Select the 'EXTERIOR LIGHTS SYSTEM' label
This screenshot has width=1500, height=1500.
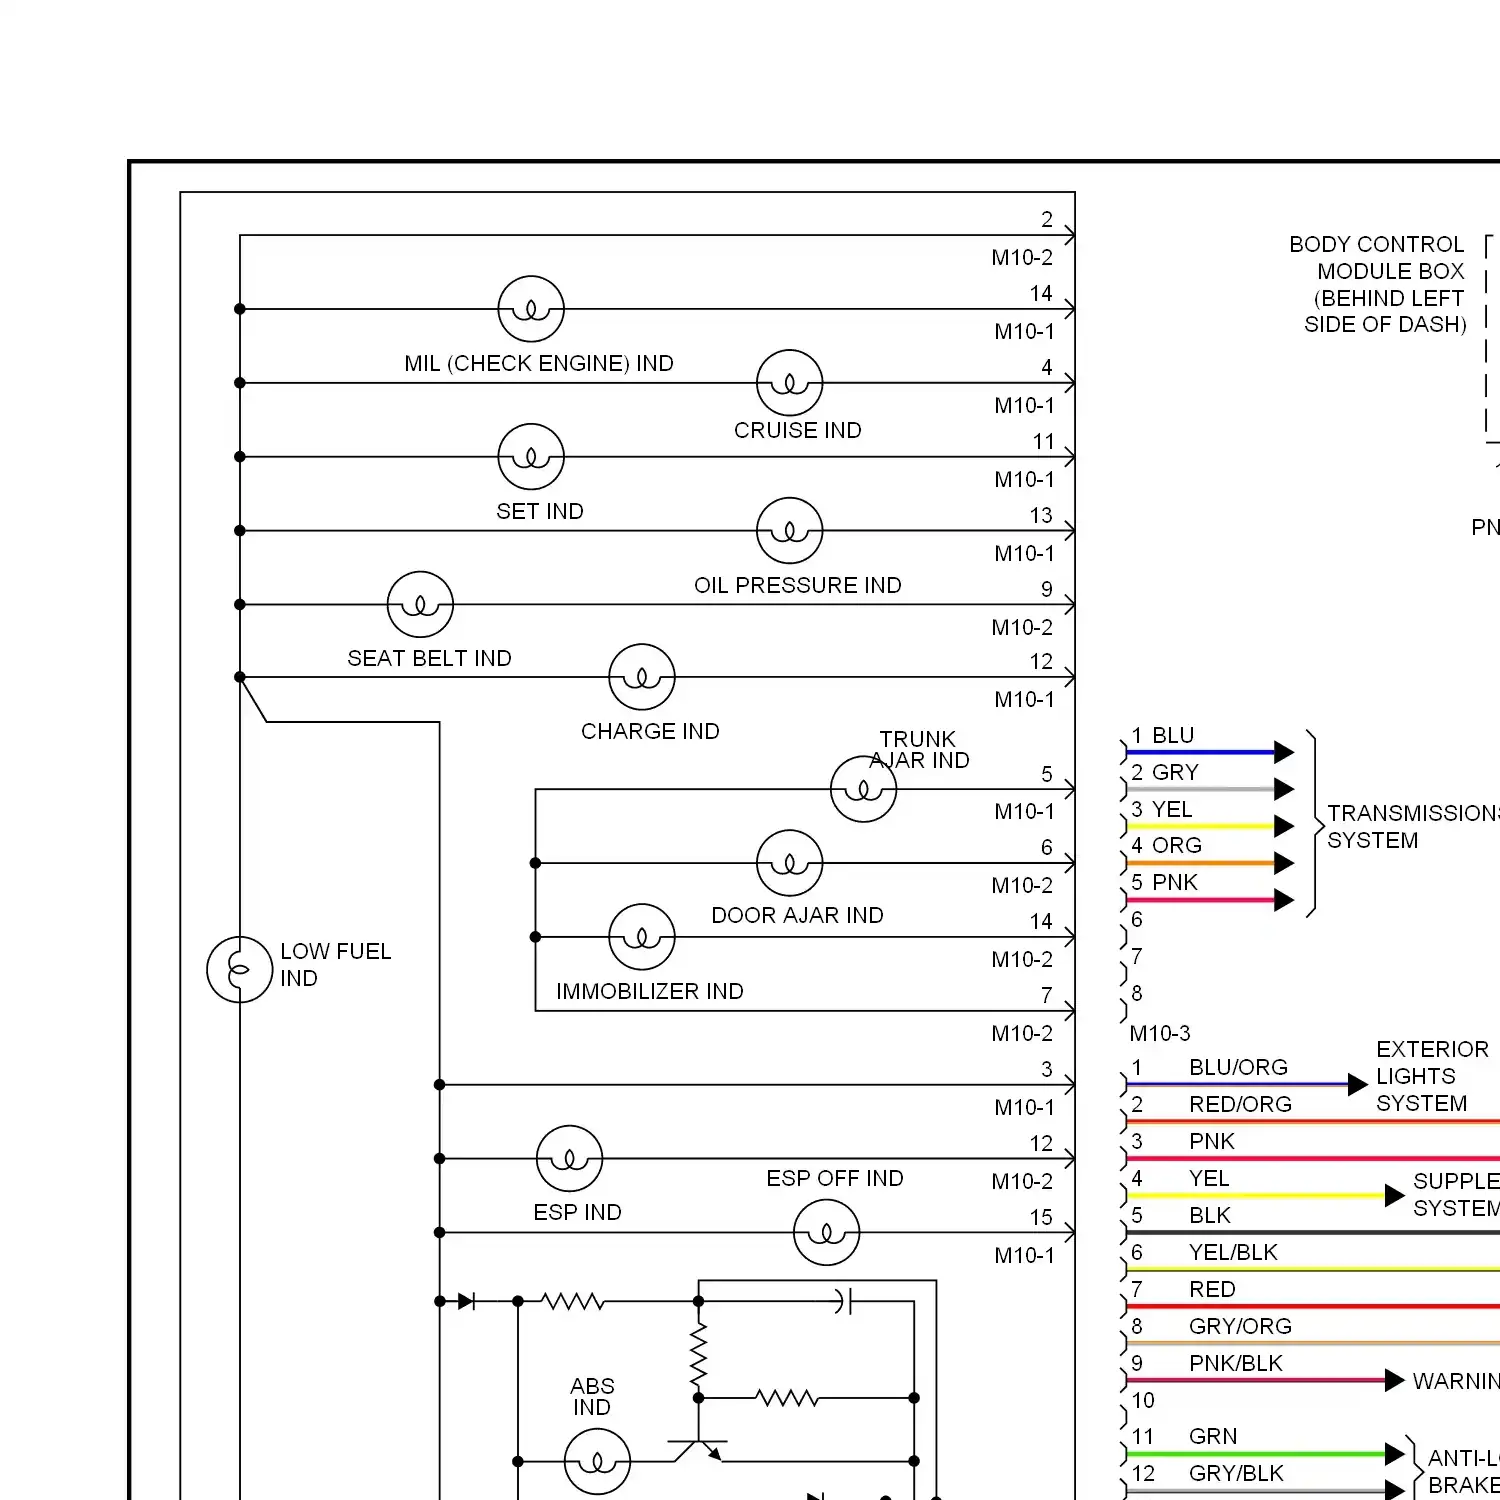tap(1432, 1076)
